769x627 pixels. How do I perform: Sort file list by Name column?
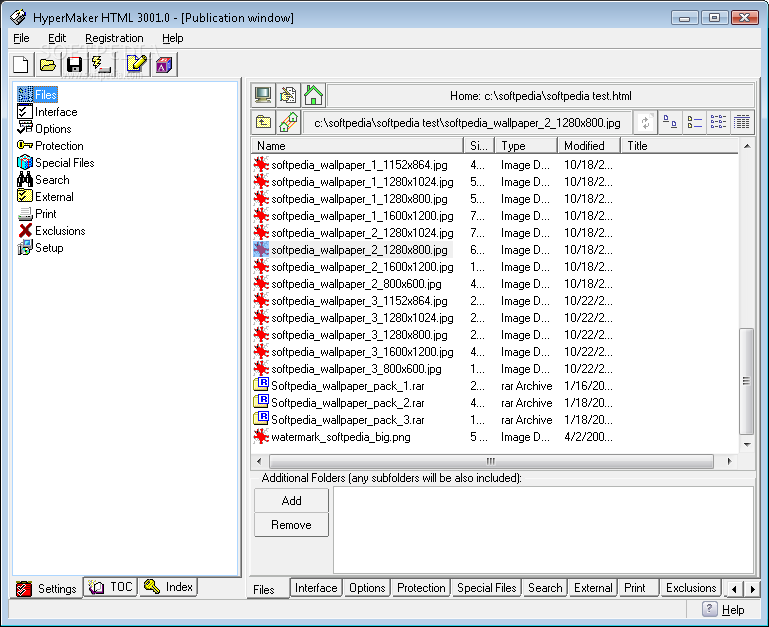pos(358,146)
